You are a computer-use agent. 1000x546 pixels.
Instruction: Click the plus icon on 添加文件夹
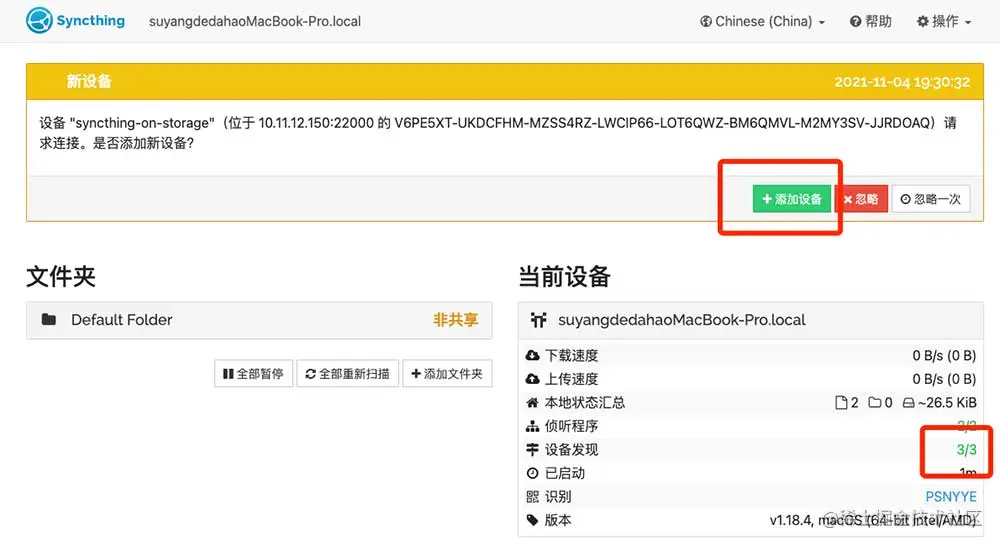tap(416, 374)
